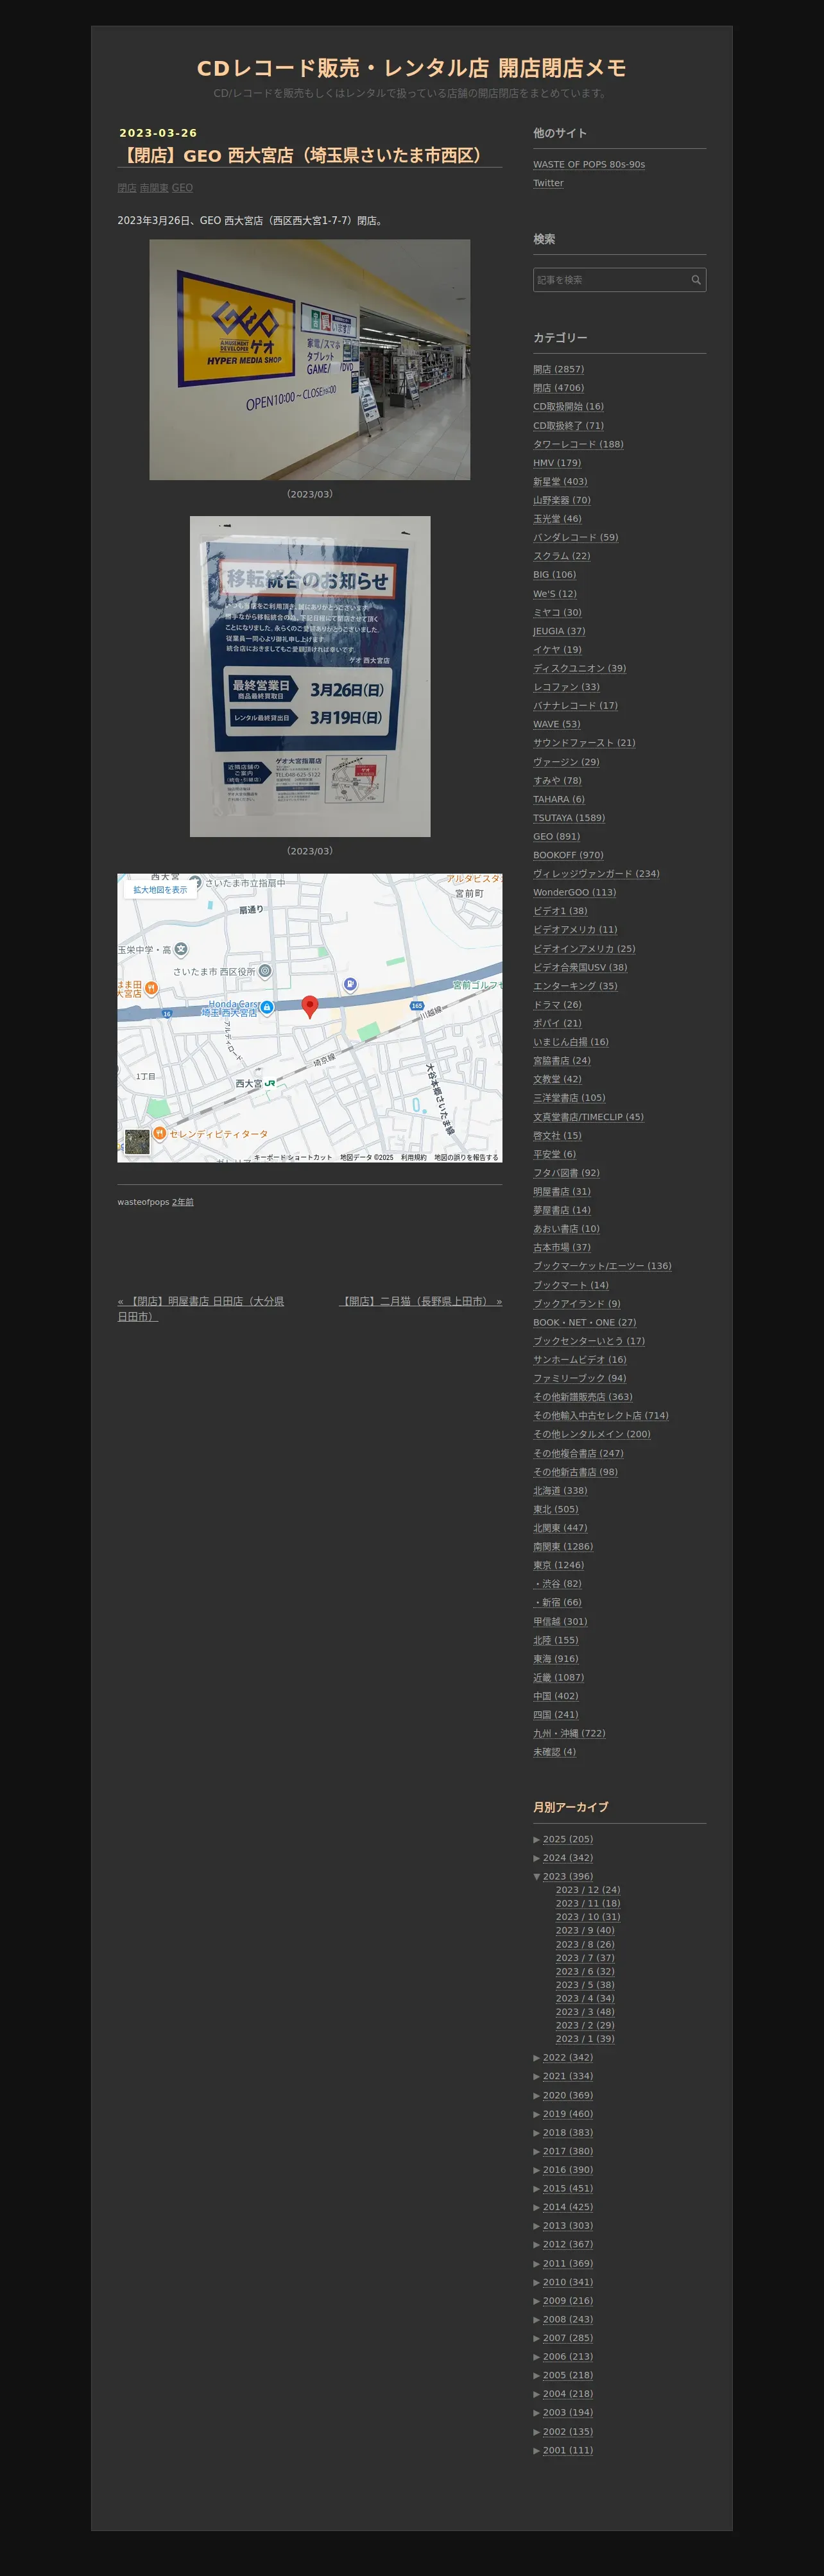Screen dimensions: 824x2576
Task: Click the search magnifier icon
Action: tap(696, 280)
